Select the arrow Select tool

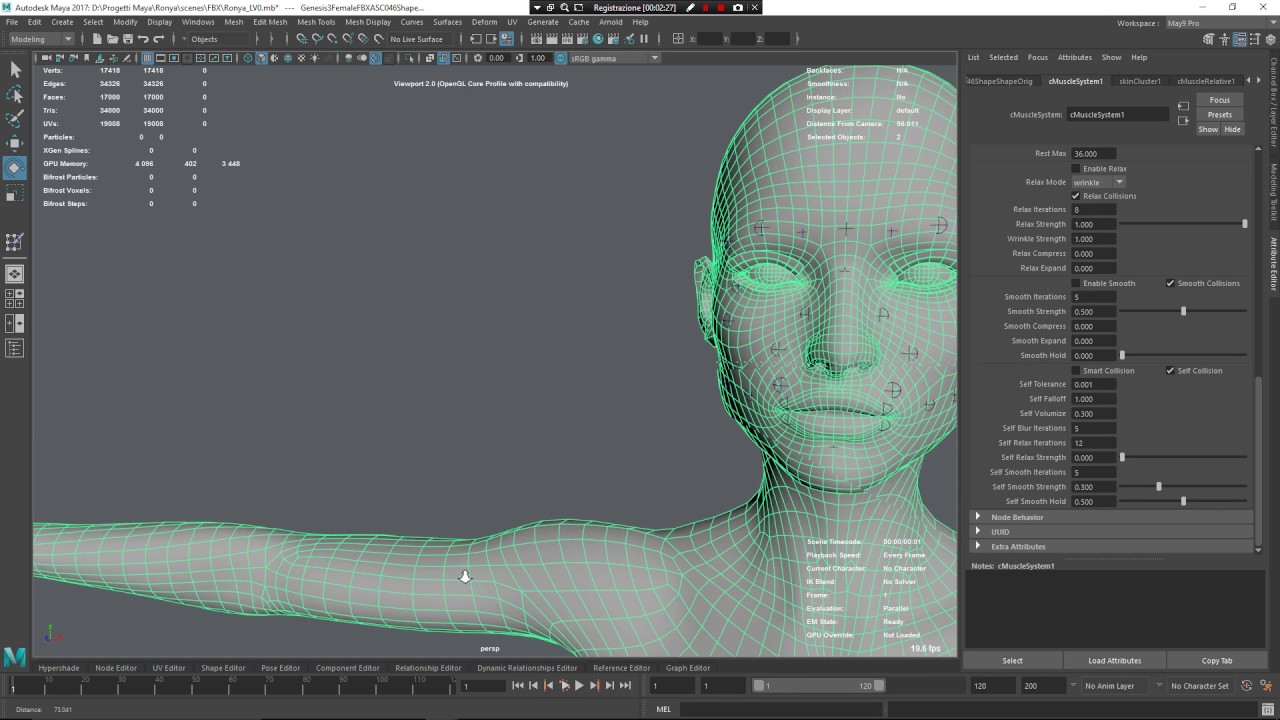click(15, 69)
